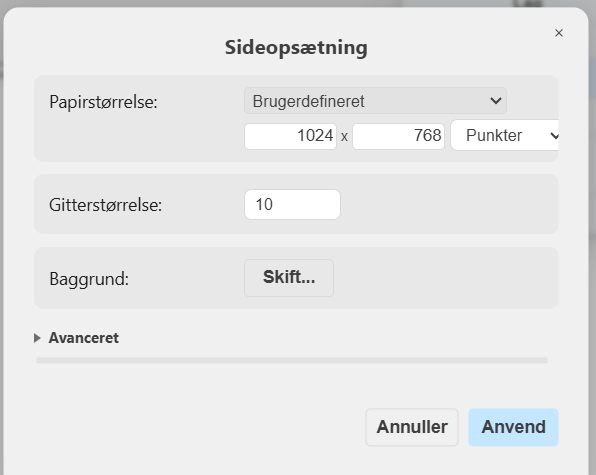Cancel with the Annuller button

[x=412, y=427]
